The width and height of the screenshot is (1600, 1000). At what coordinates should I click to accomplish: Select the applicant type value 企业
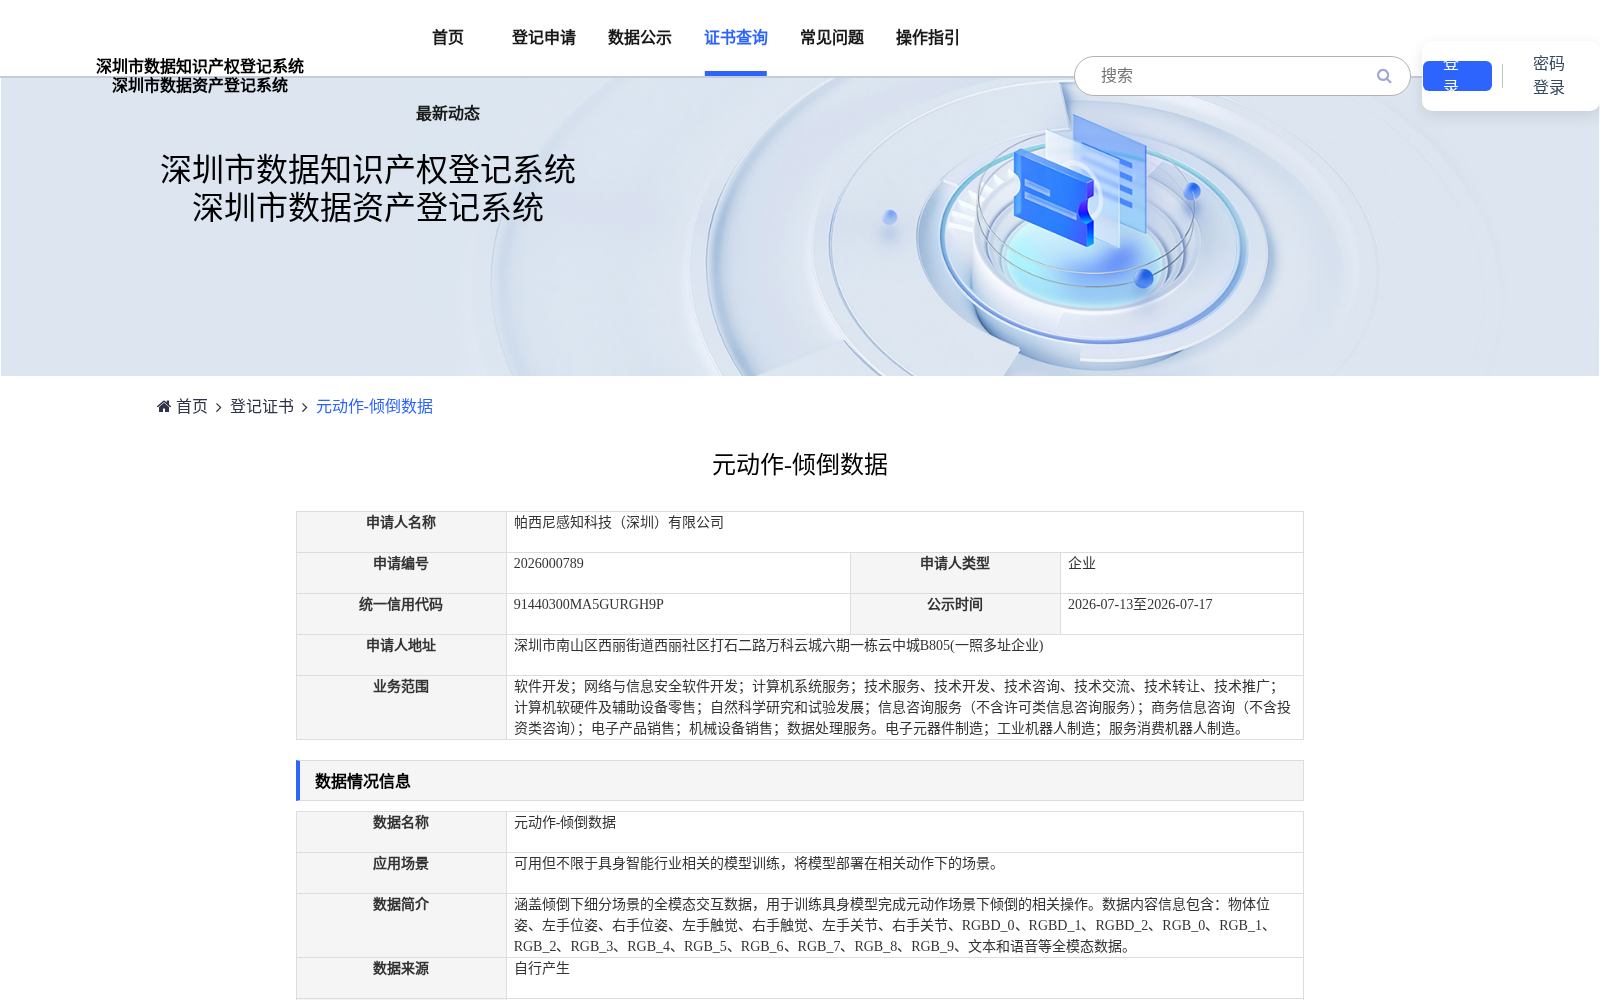[x=1082, y=564]
